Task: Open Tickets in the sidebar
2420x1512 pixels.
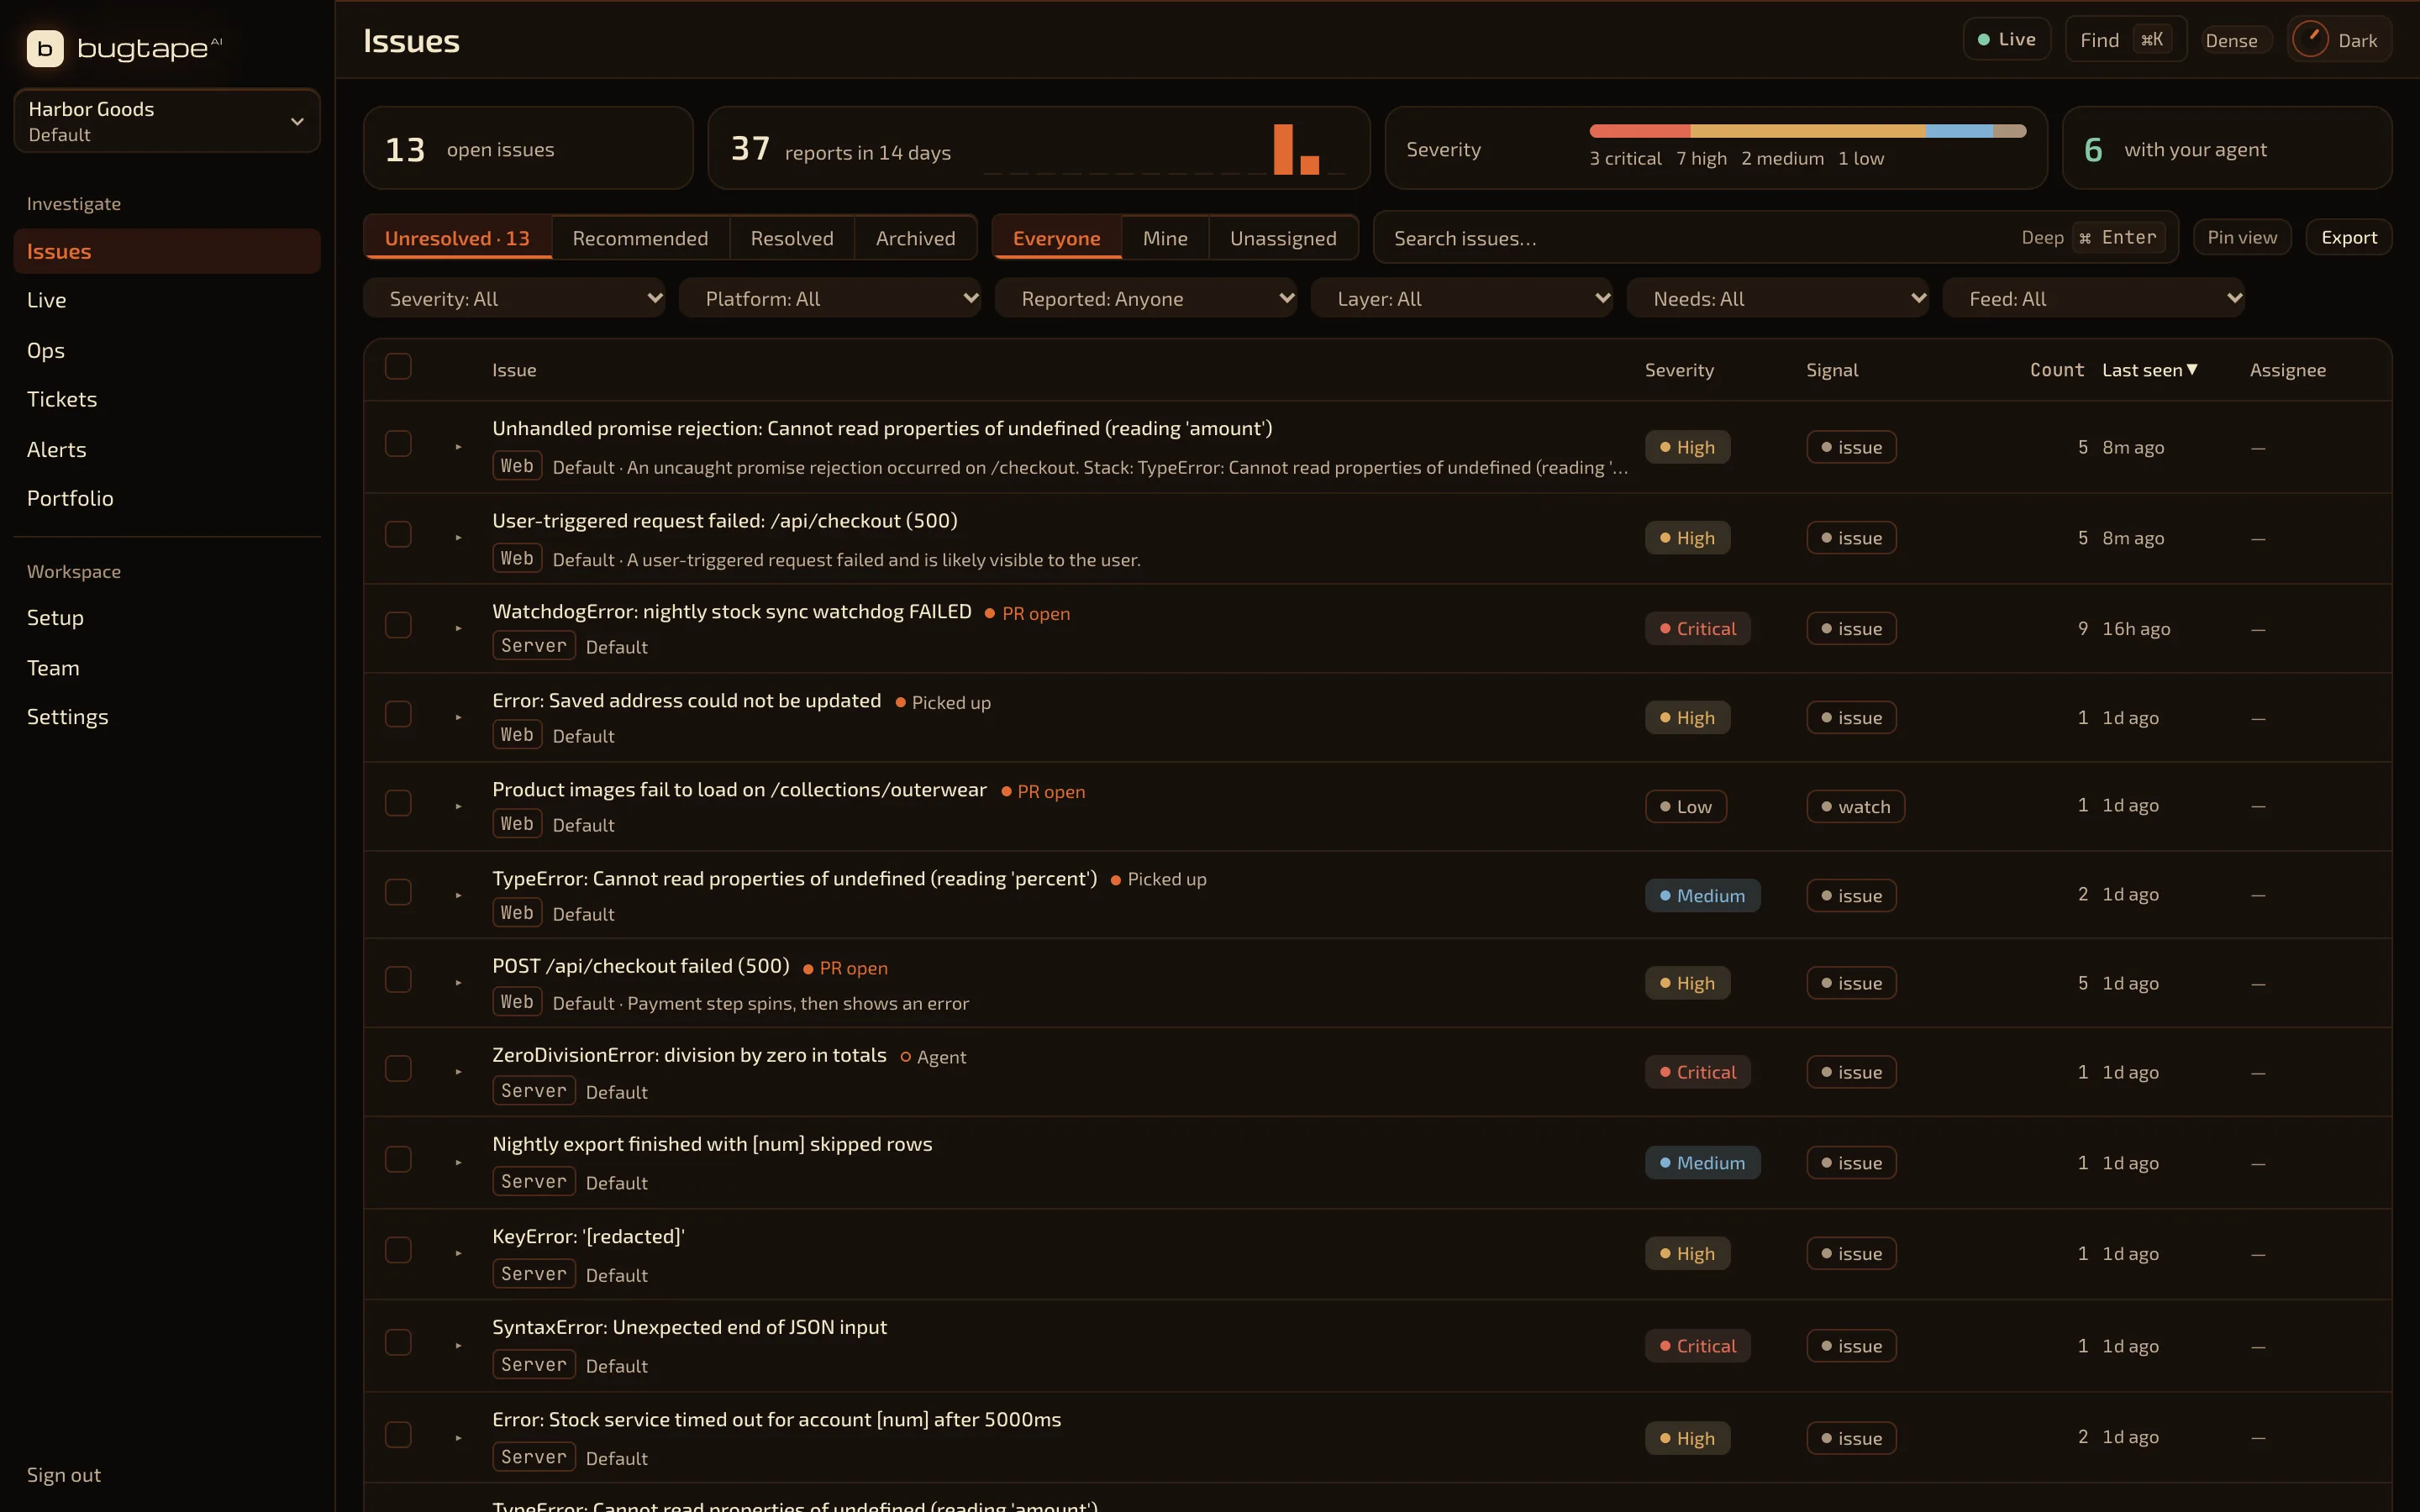Action: [x=167, y=399]
